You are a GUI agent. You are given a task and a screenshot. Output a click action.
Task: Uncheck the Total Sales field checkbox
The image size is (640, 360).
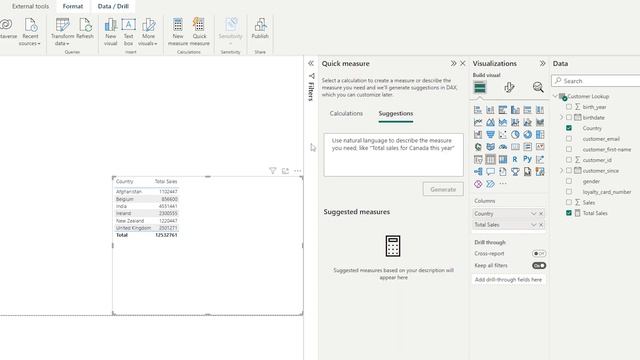[569, 213]
